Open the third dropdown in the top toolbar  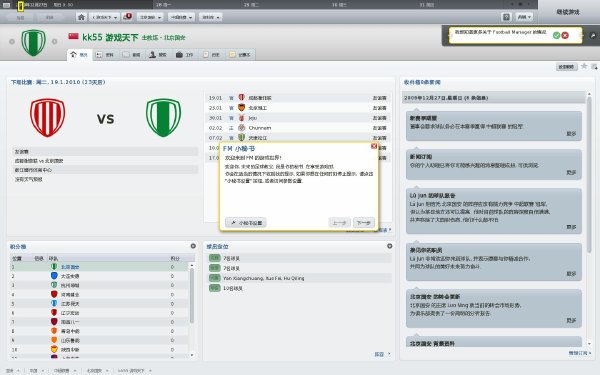tap(181, 17)
